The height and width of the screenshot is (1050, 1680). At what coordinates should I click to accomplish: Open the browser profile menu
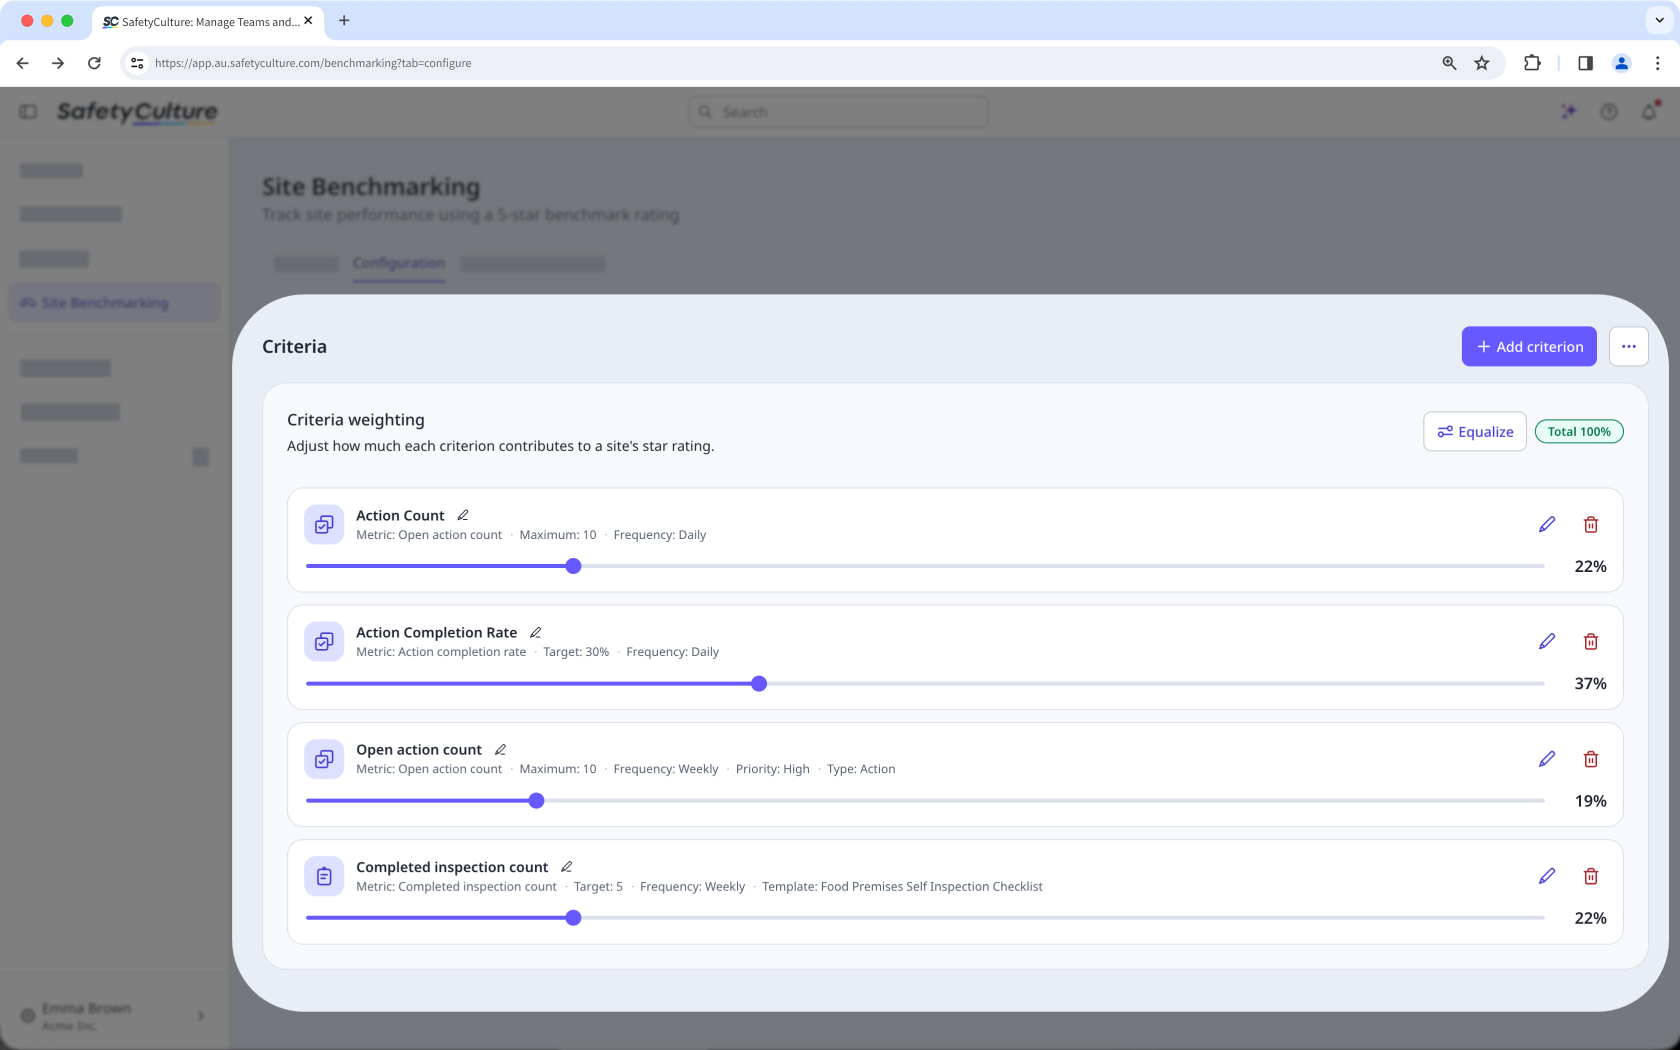click(1621, 63)
